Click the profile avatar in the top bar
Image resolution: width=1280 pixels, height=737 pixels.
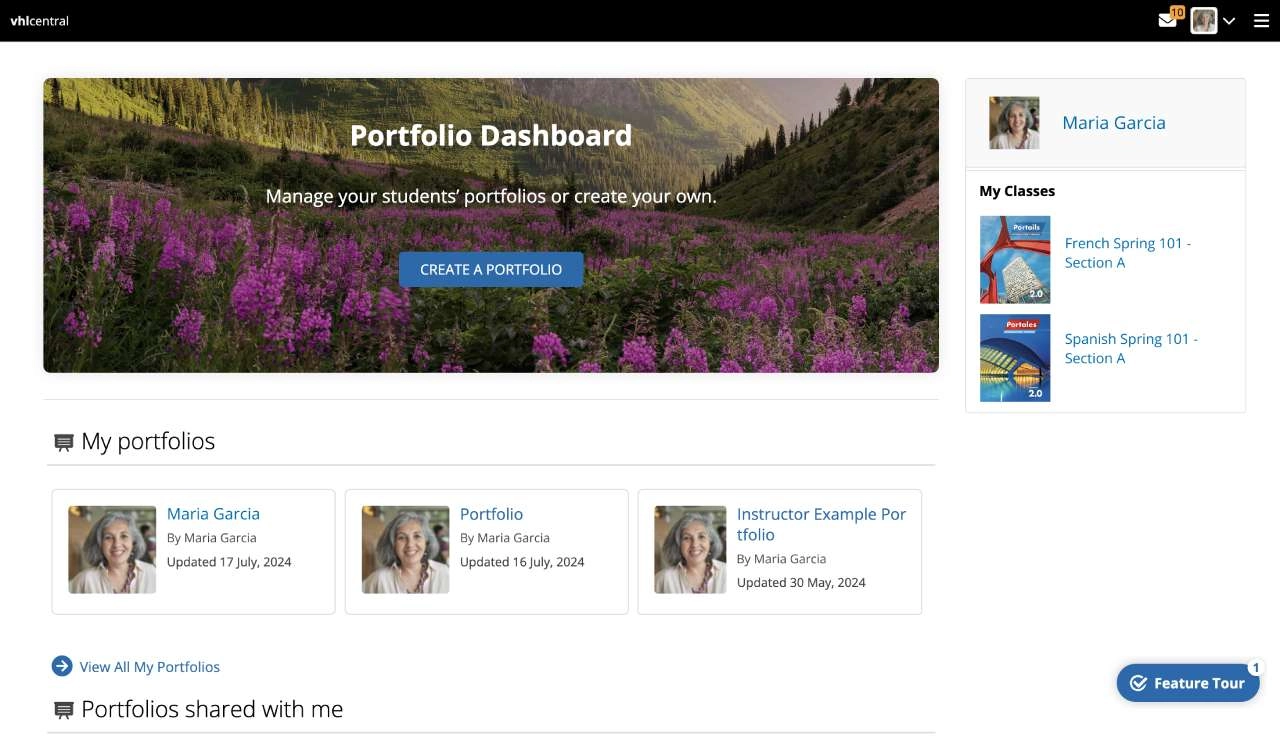(x=1204, y=20)
